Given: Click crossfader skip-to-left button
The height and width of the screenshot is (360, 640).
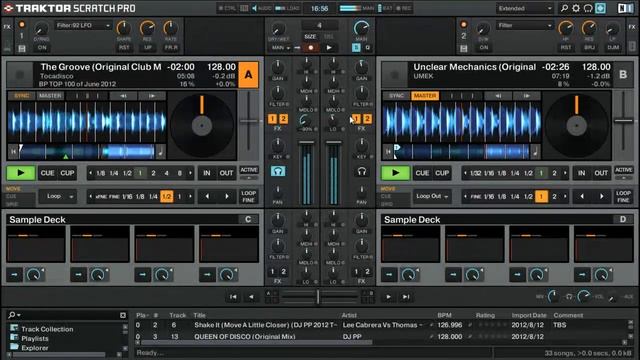Looking at the screenshot, I should point(233,297).
